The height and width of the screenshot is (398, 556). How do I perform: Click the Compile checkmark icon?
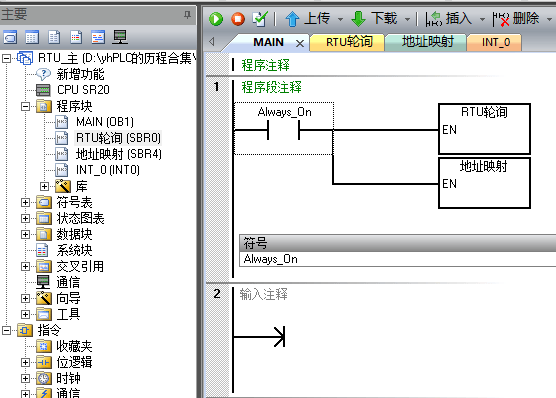pos(260,19)
